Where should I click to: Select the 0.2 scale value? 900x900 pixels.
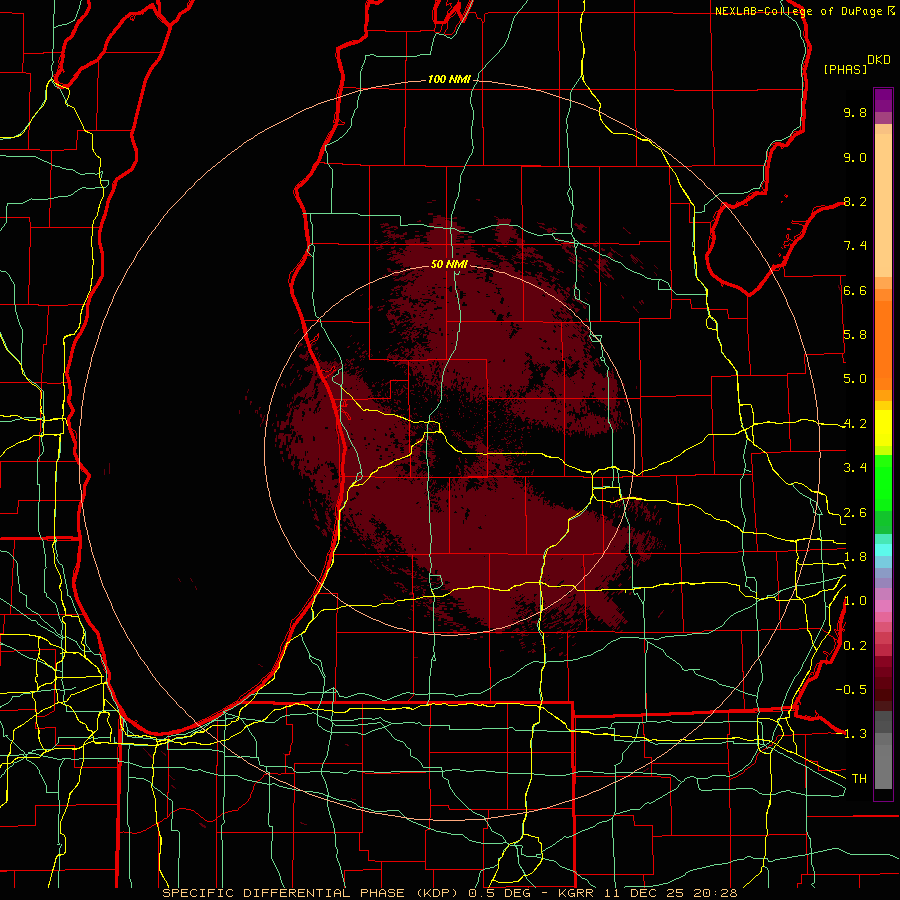855,646
